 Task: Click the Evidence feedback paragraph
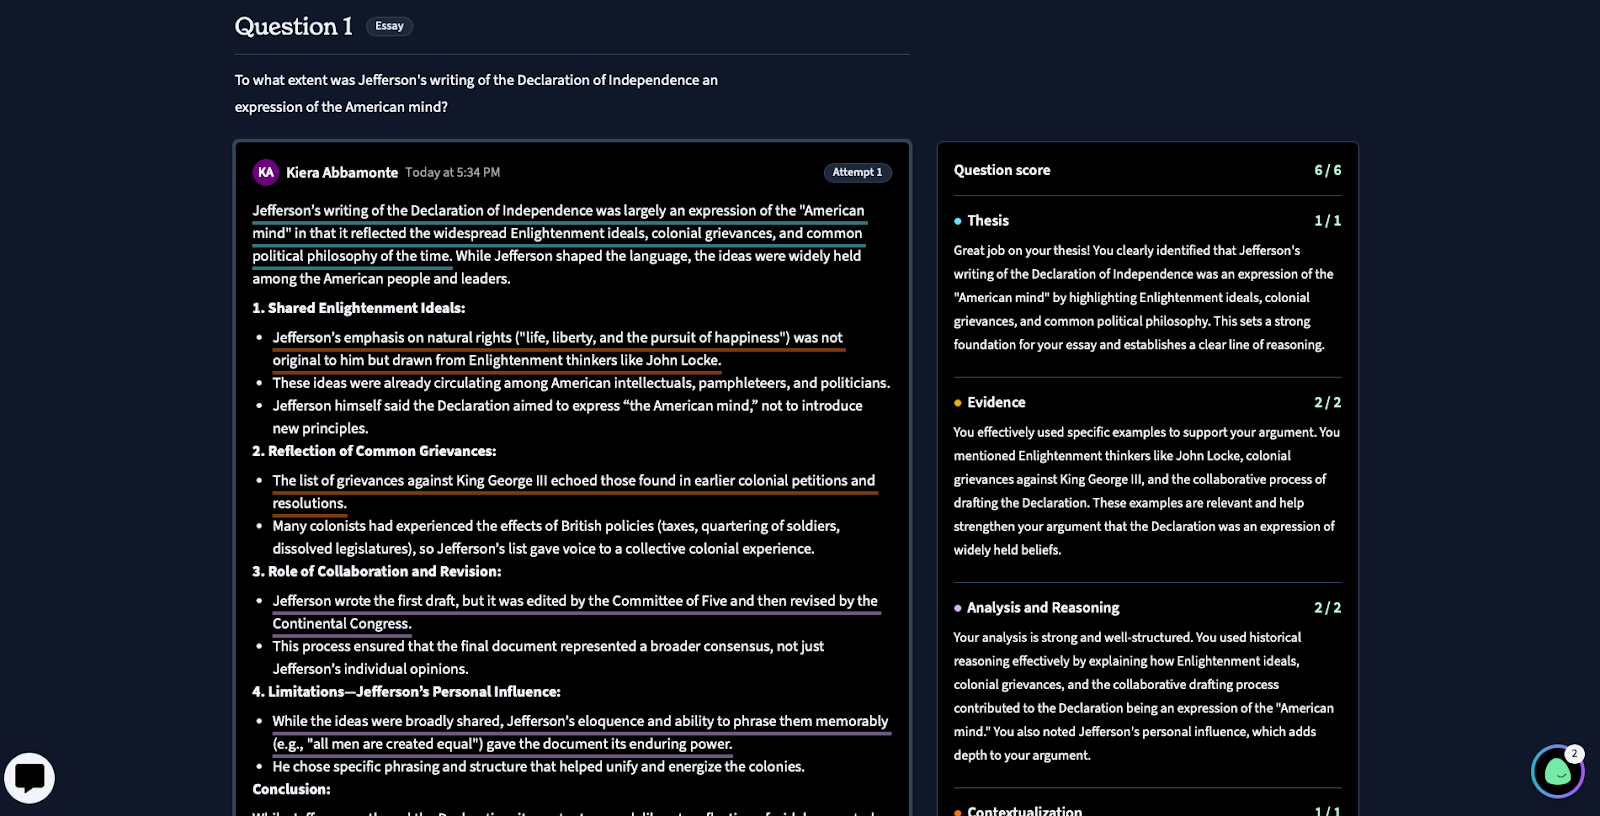click(1146, 491)
